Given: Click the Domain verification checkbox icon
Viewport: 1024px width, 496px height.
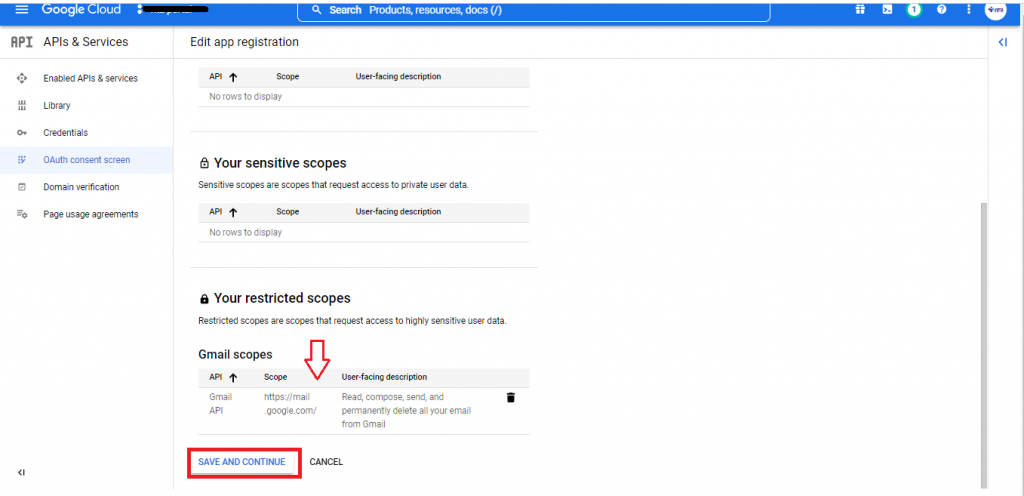Looking at the screenshot, I should pos(22,187).
